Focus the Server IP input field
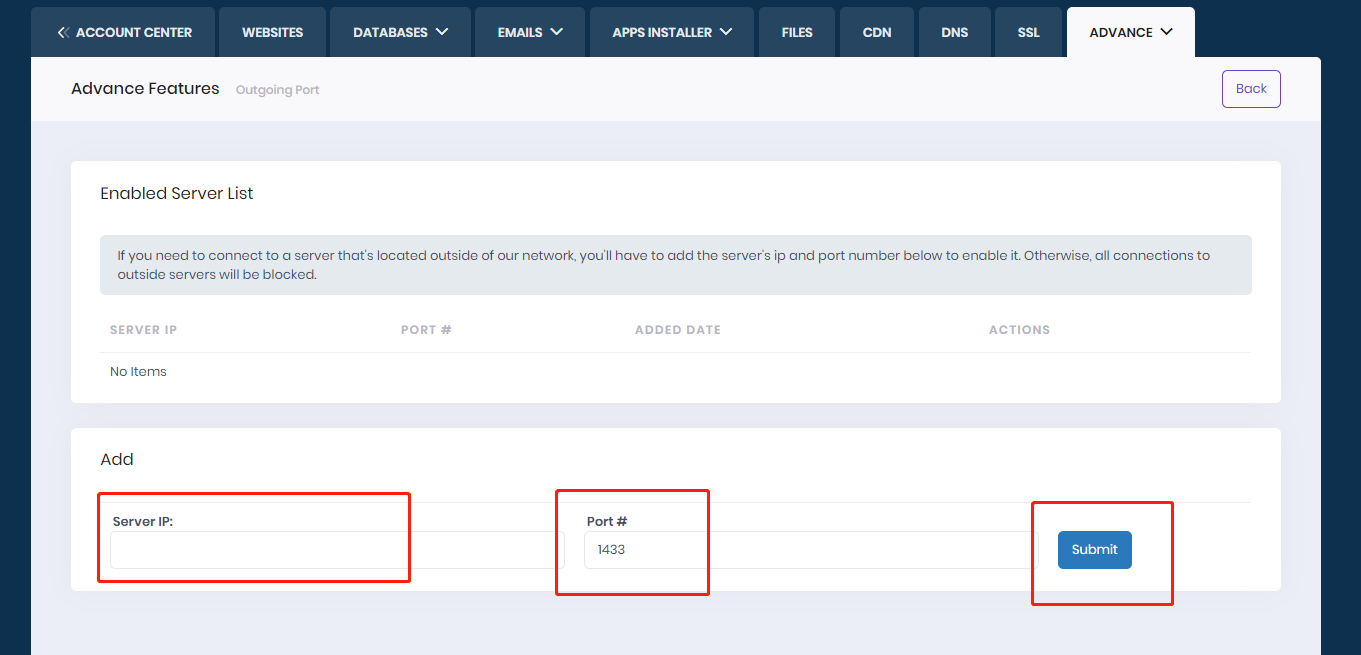Screen dimensions: 1361x655 [337, 550]
